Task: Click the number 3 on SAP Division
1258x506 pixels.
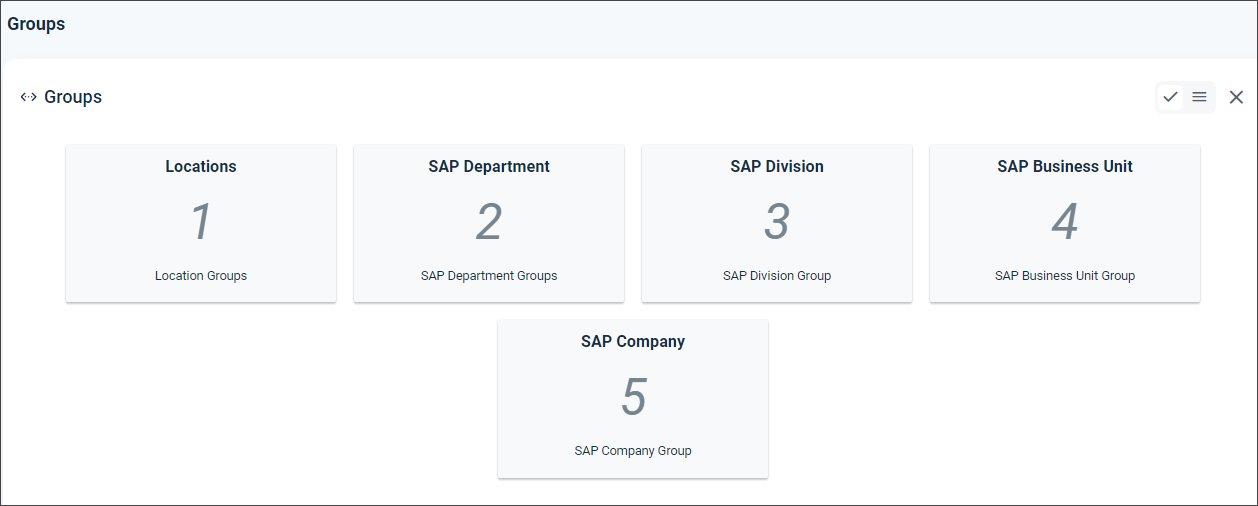Action: (777, 222)
